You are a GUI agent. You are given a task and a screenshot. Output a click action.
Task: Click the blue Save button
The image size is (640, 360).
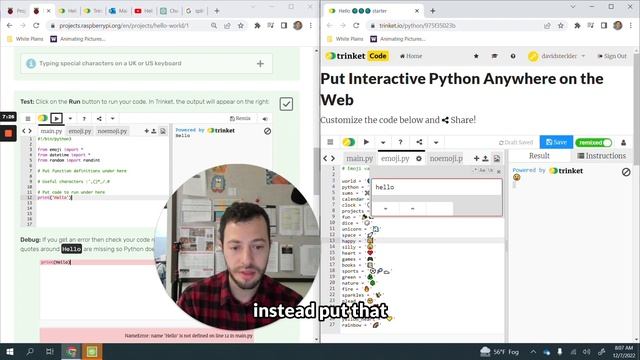556,142
